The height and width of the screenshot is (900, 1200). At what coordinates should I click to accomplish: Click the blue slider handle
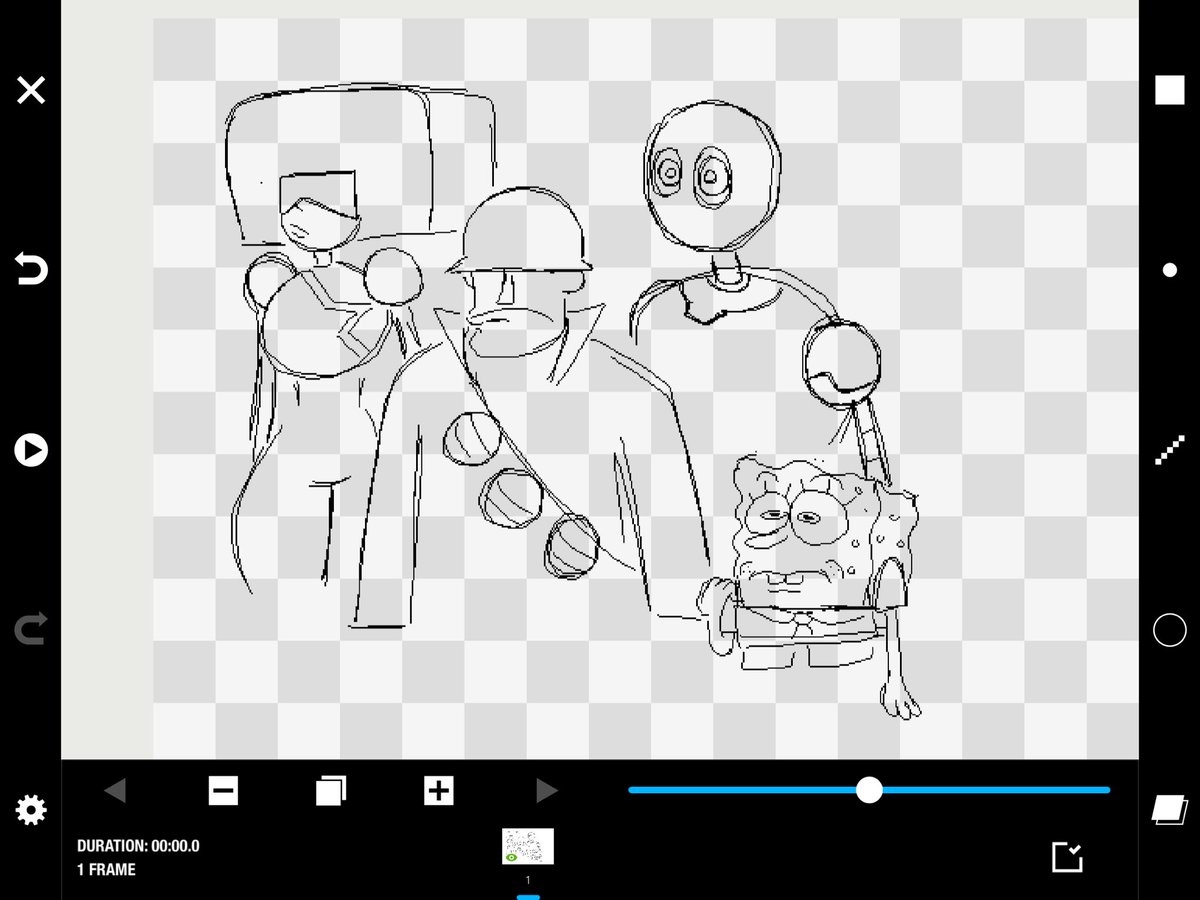(x=870, y=790)
